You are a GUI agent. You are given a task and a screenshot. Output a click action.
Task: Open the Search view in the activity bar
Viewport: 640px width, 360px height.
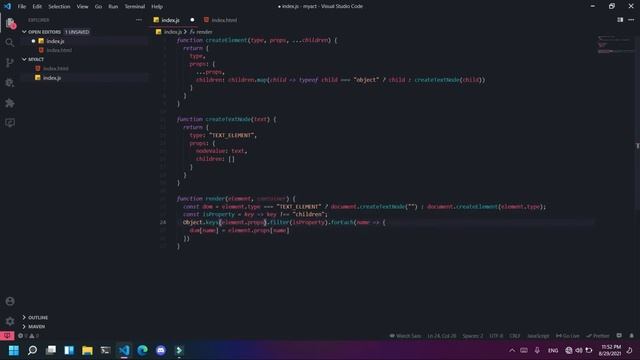pyautogui.click(x=10, y=42)
